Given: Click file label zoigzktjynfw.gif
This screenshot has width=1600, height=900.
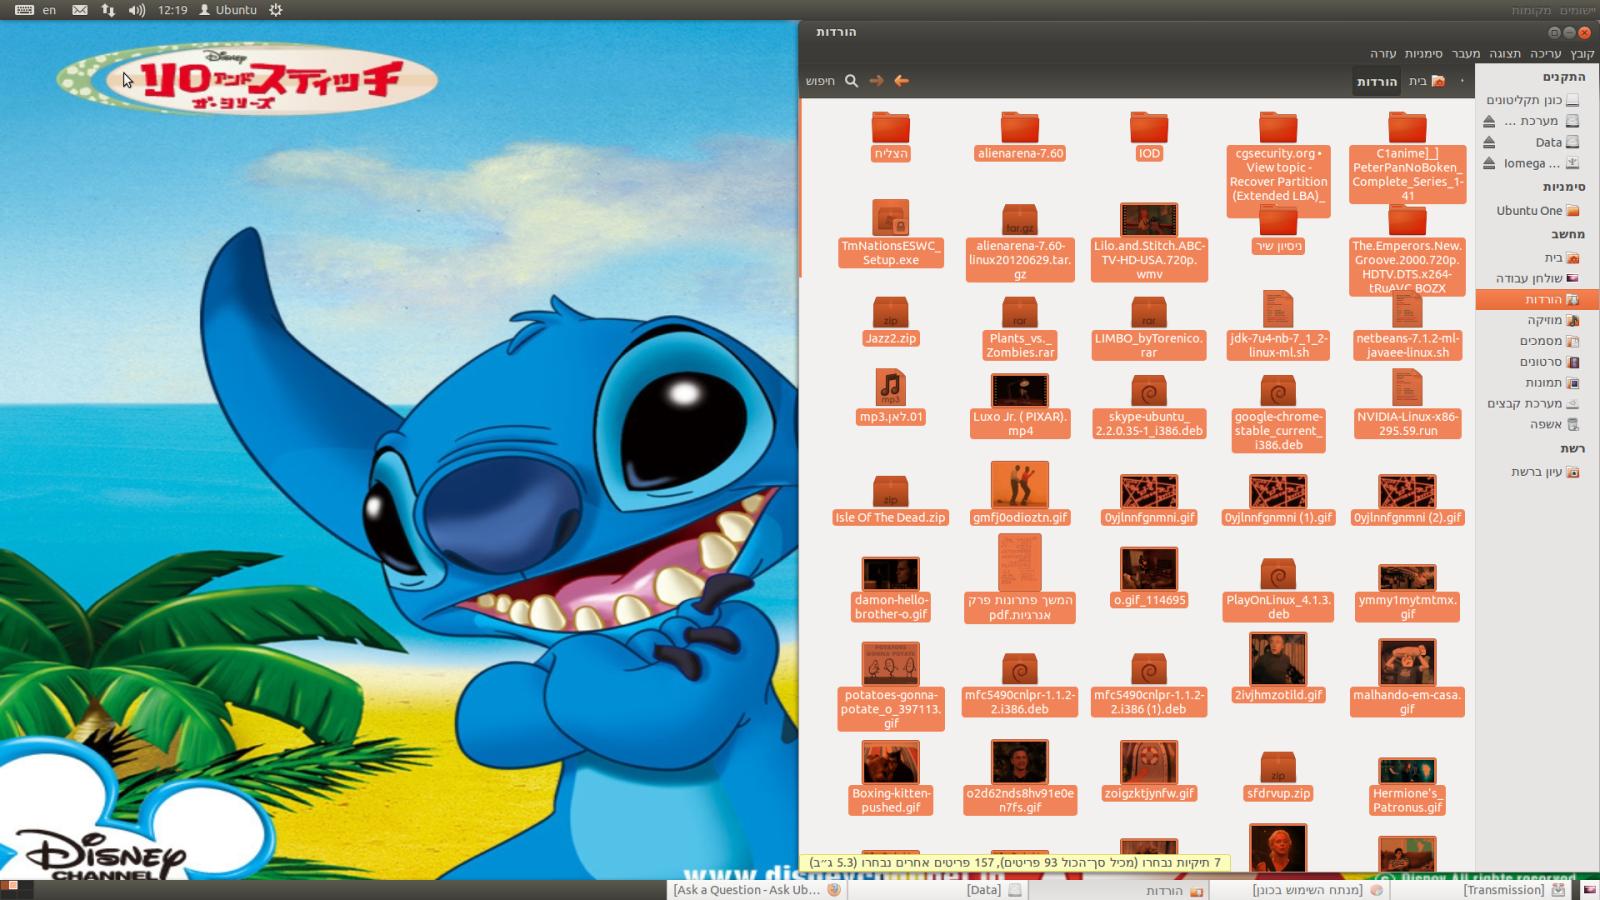Looking at the screenshot, I should (1149, 793).
